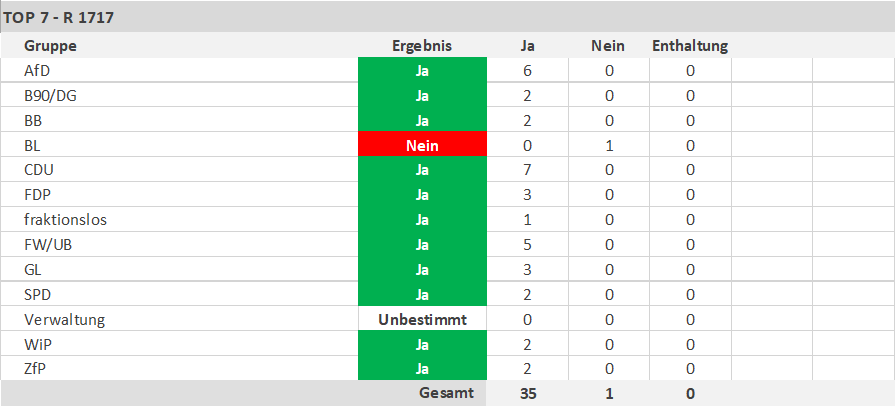Click the Nein count 1 for BL
896x407 pixels.
click(x=609, y=145)
